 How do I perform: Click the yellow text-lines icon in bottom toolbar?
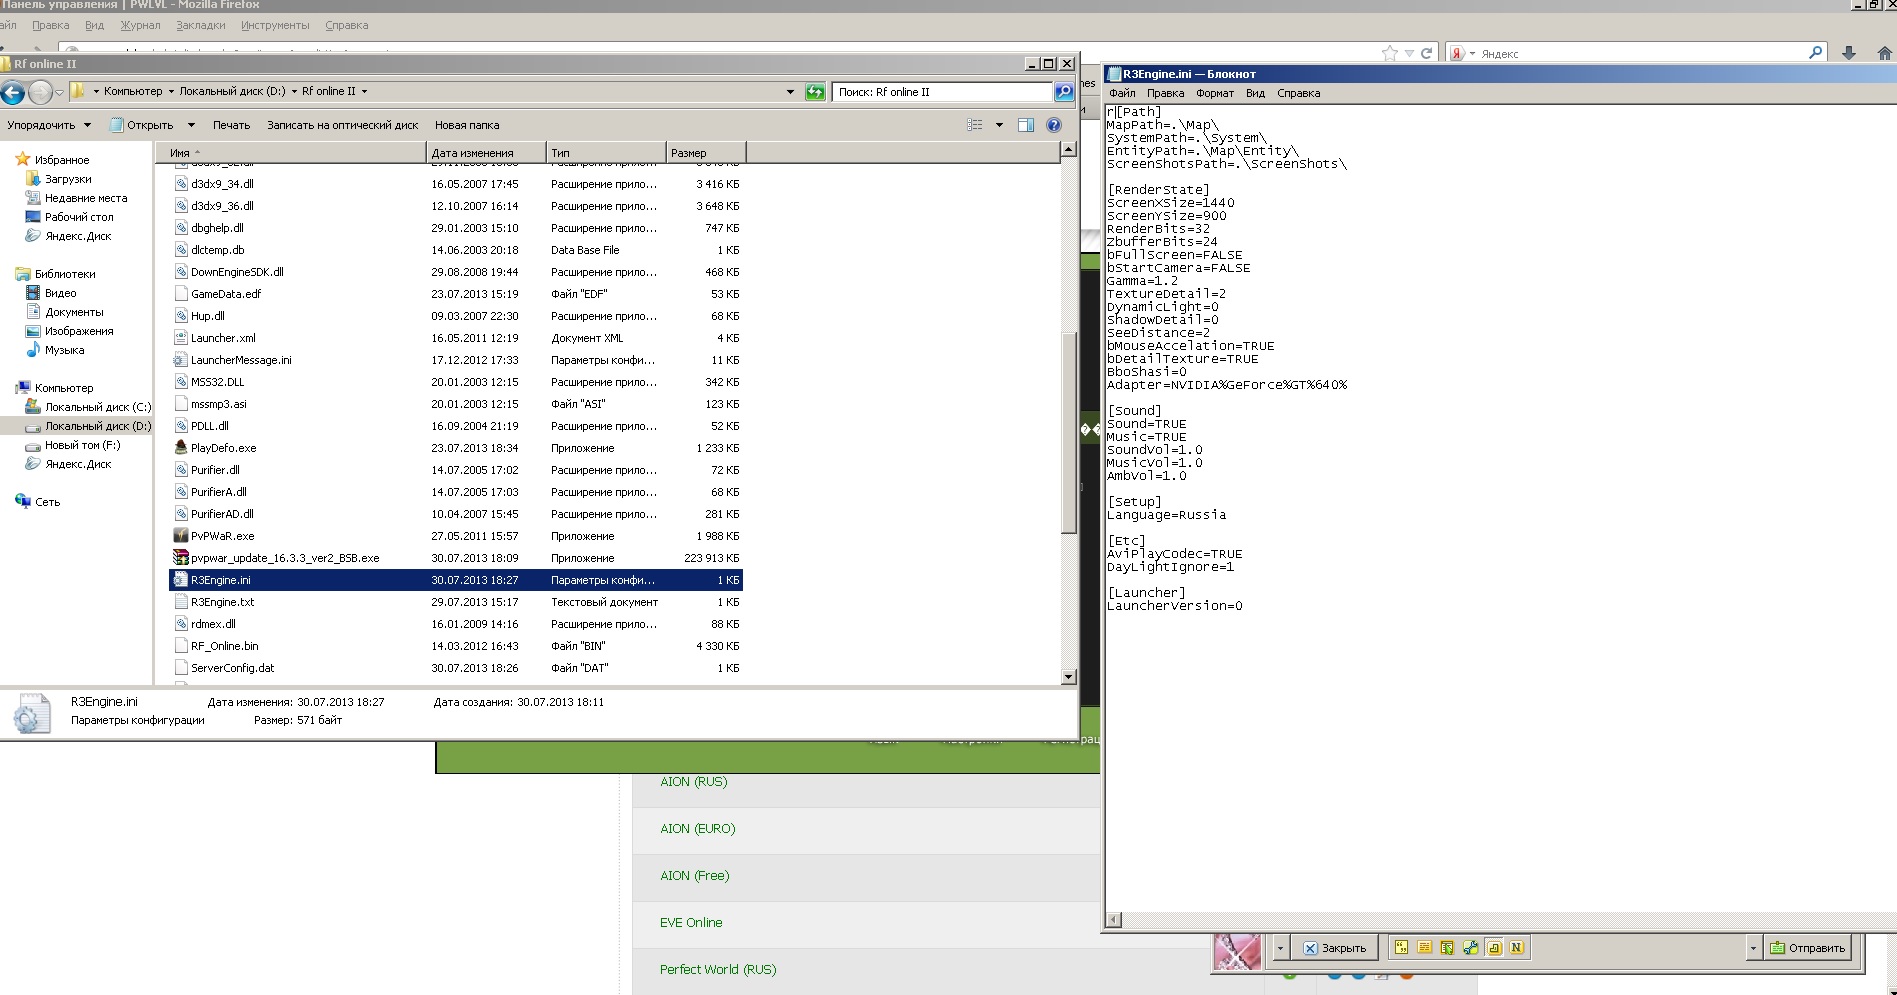(x=1424, y=948)
